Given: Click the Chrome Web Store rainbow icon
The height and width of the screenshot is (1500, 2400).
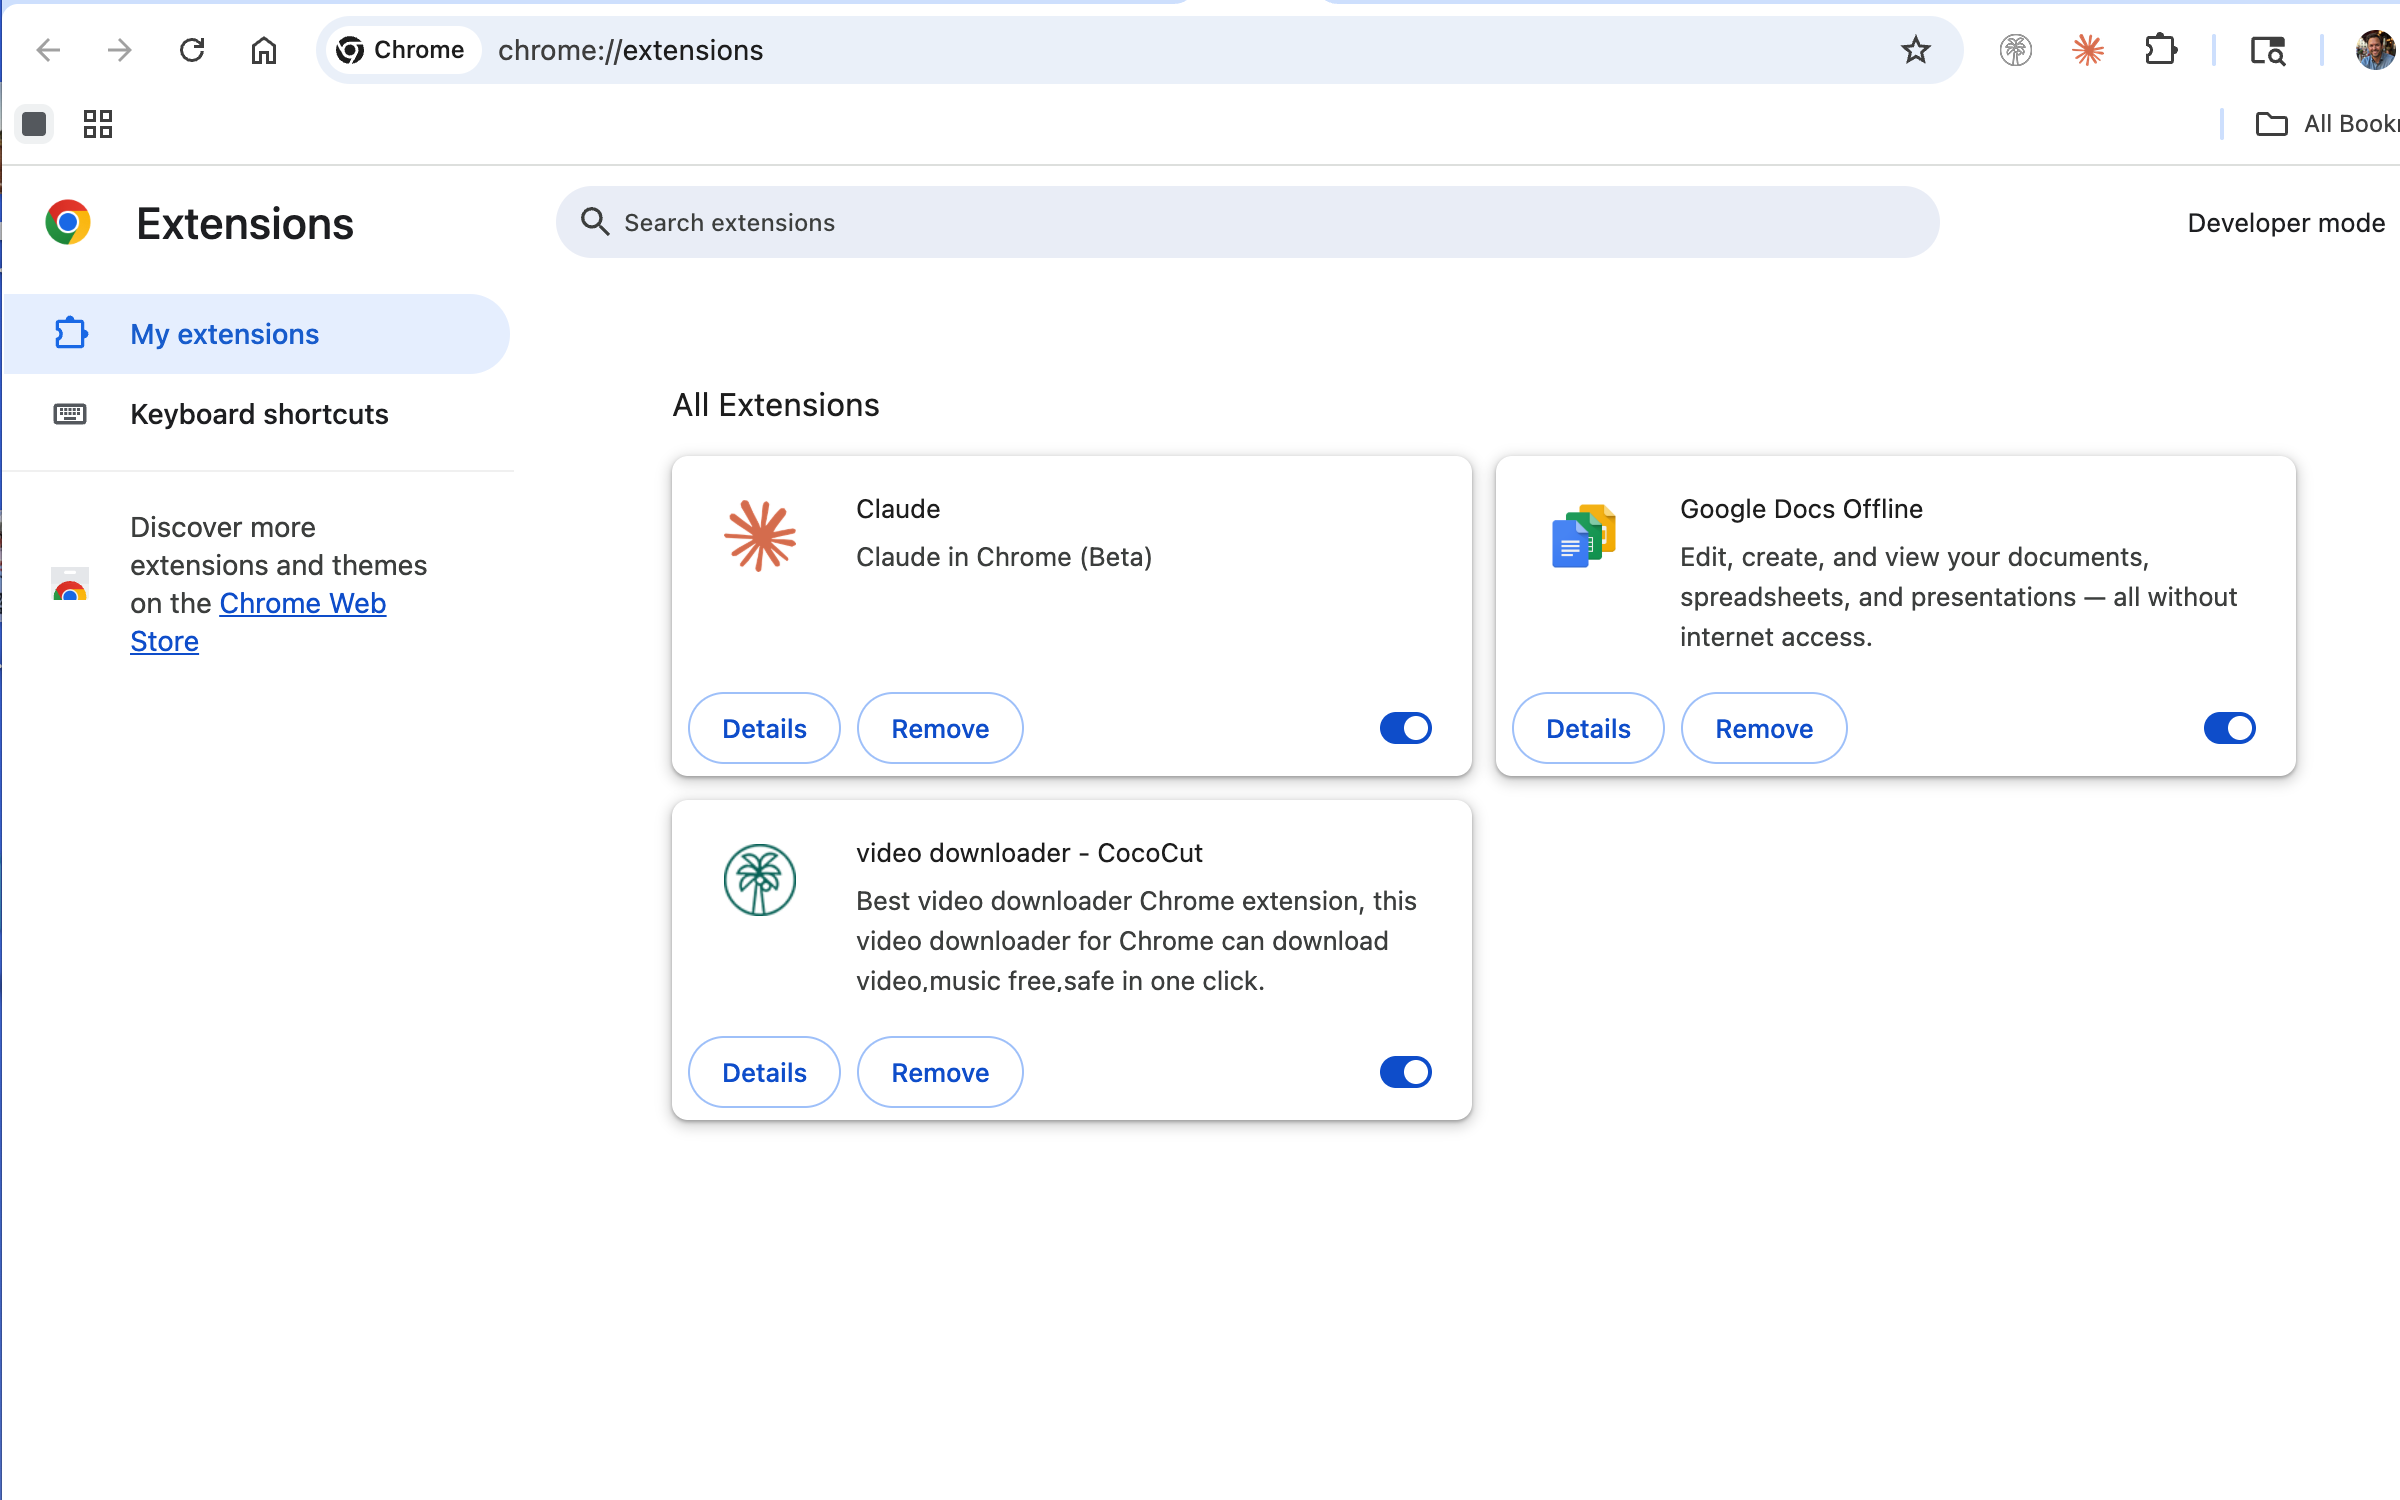Looking at the screenshot, I should [70, 584].
